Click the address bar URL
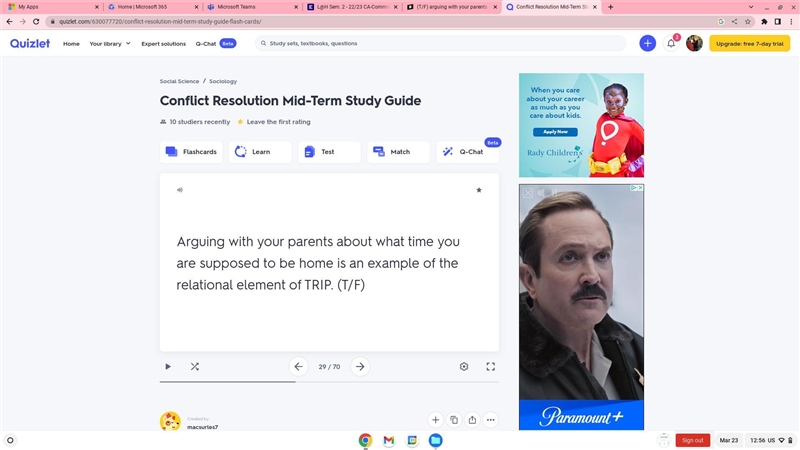The image size is (800, 450). click(160, 21)
